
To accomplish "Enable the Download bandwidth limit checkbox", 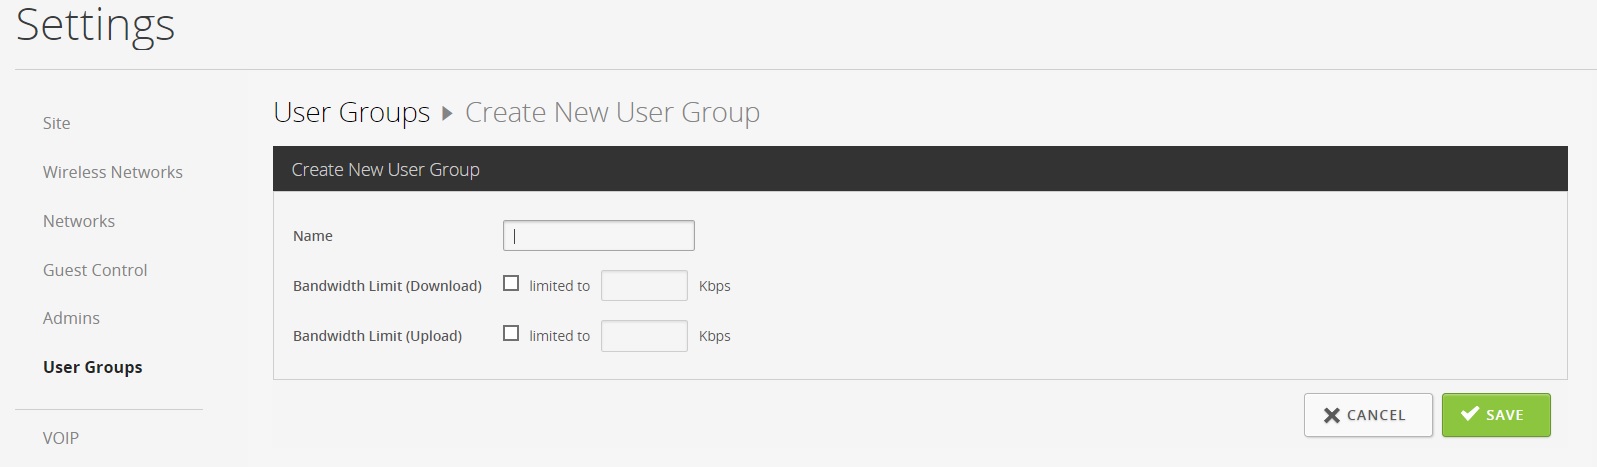I will 511,284.
